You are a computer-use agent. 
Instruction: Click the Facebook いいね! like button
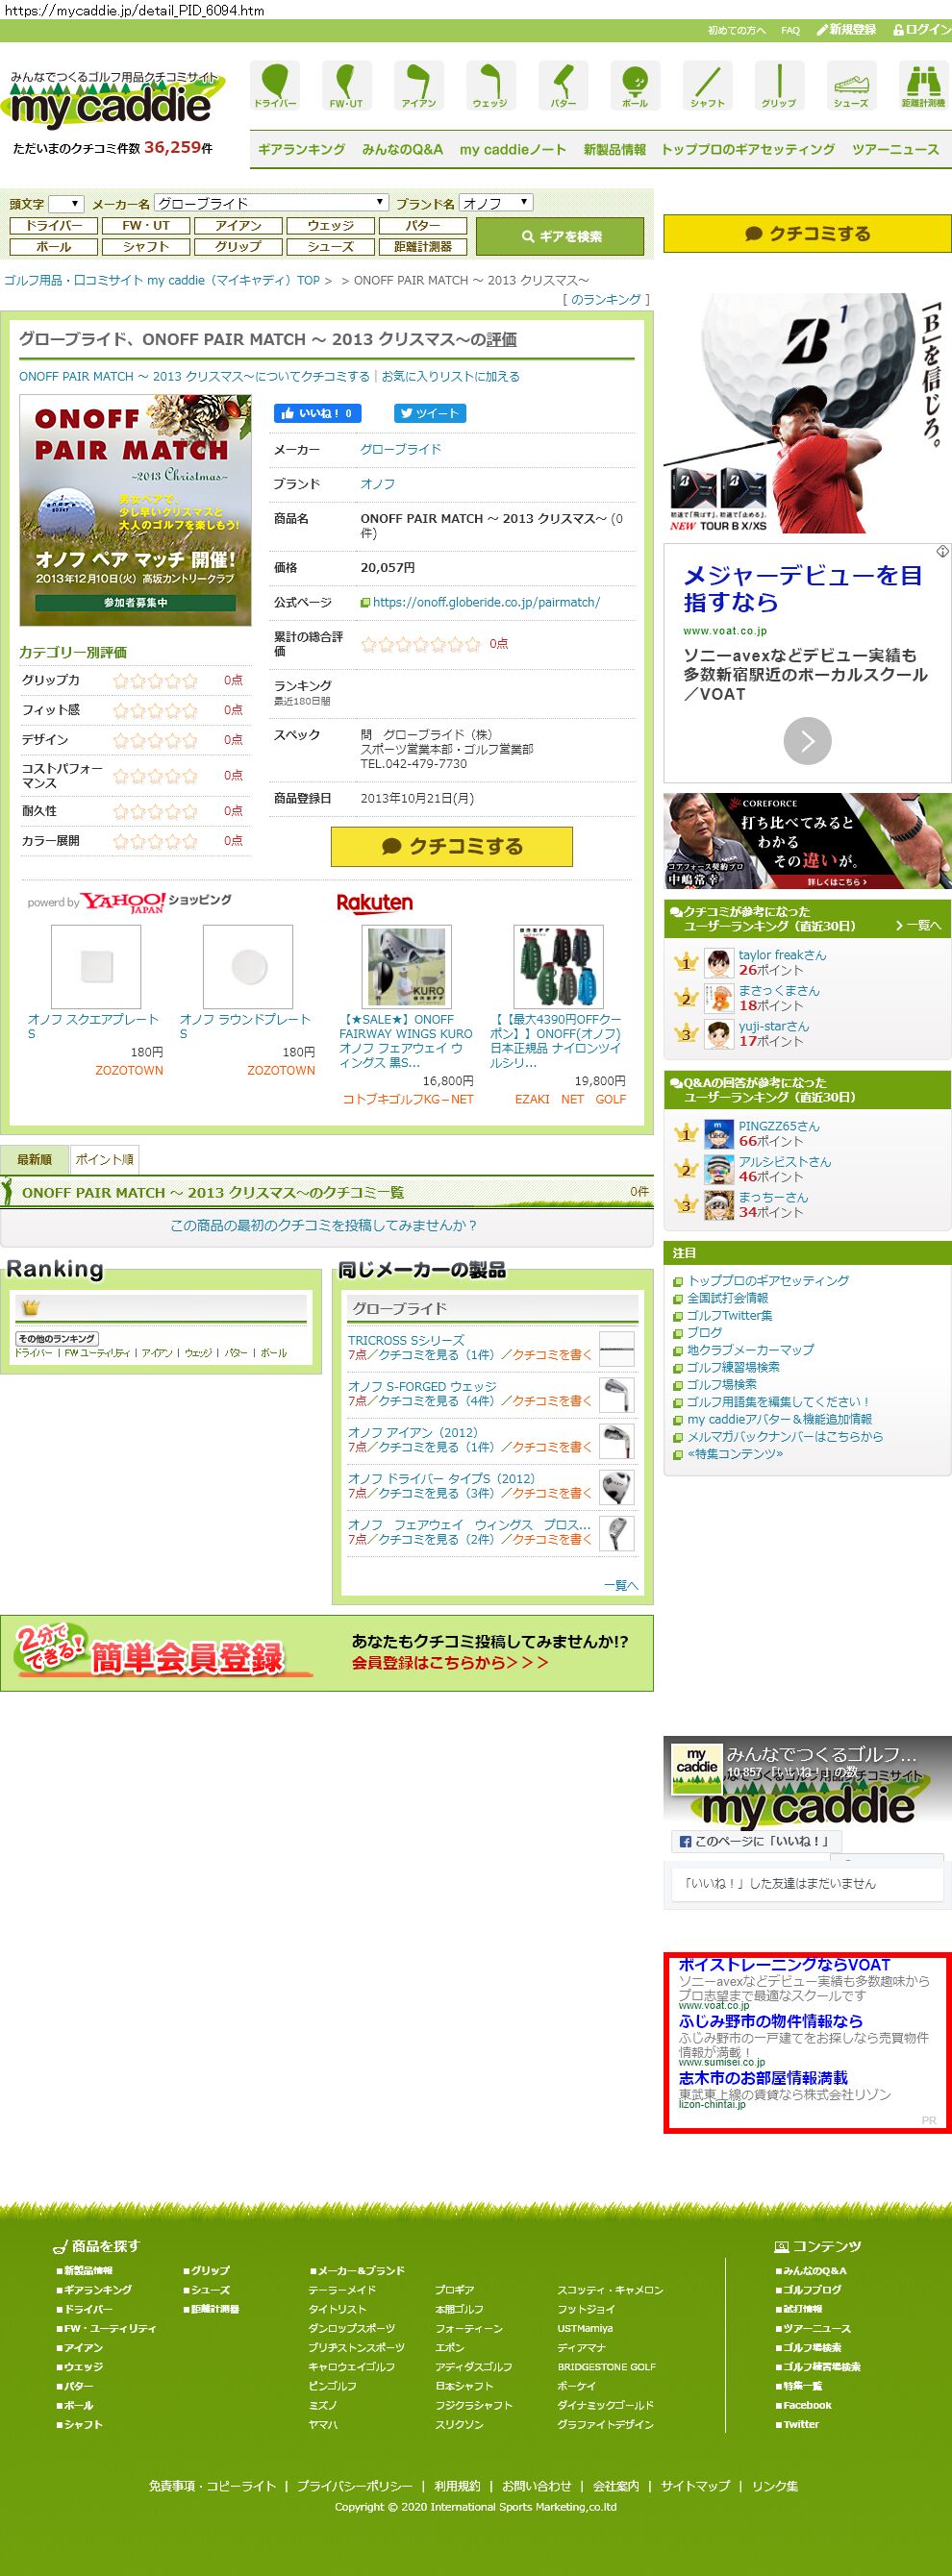[x=317, y=413]
